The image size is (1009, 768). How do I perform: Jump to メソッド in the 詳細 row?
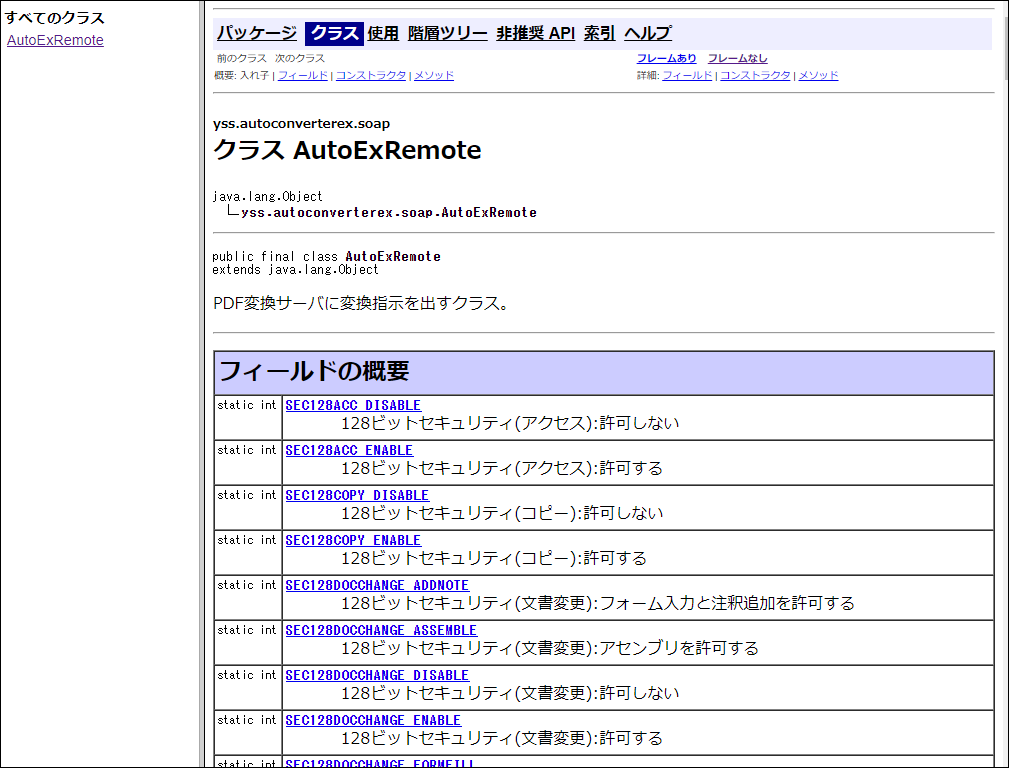point(818,76)
